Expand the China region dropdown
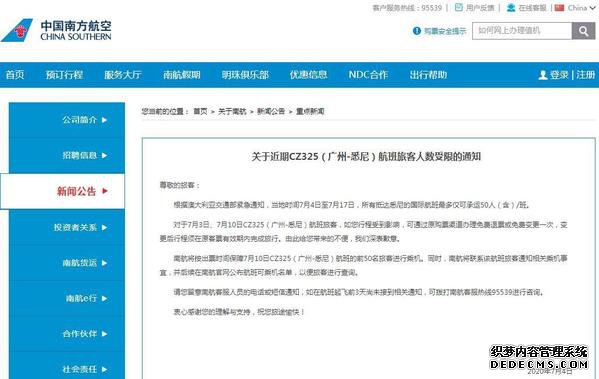The image size is (599, 379). [593, 8]
